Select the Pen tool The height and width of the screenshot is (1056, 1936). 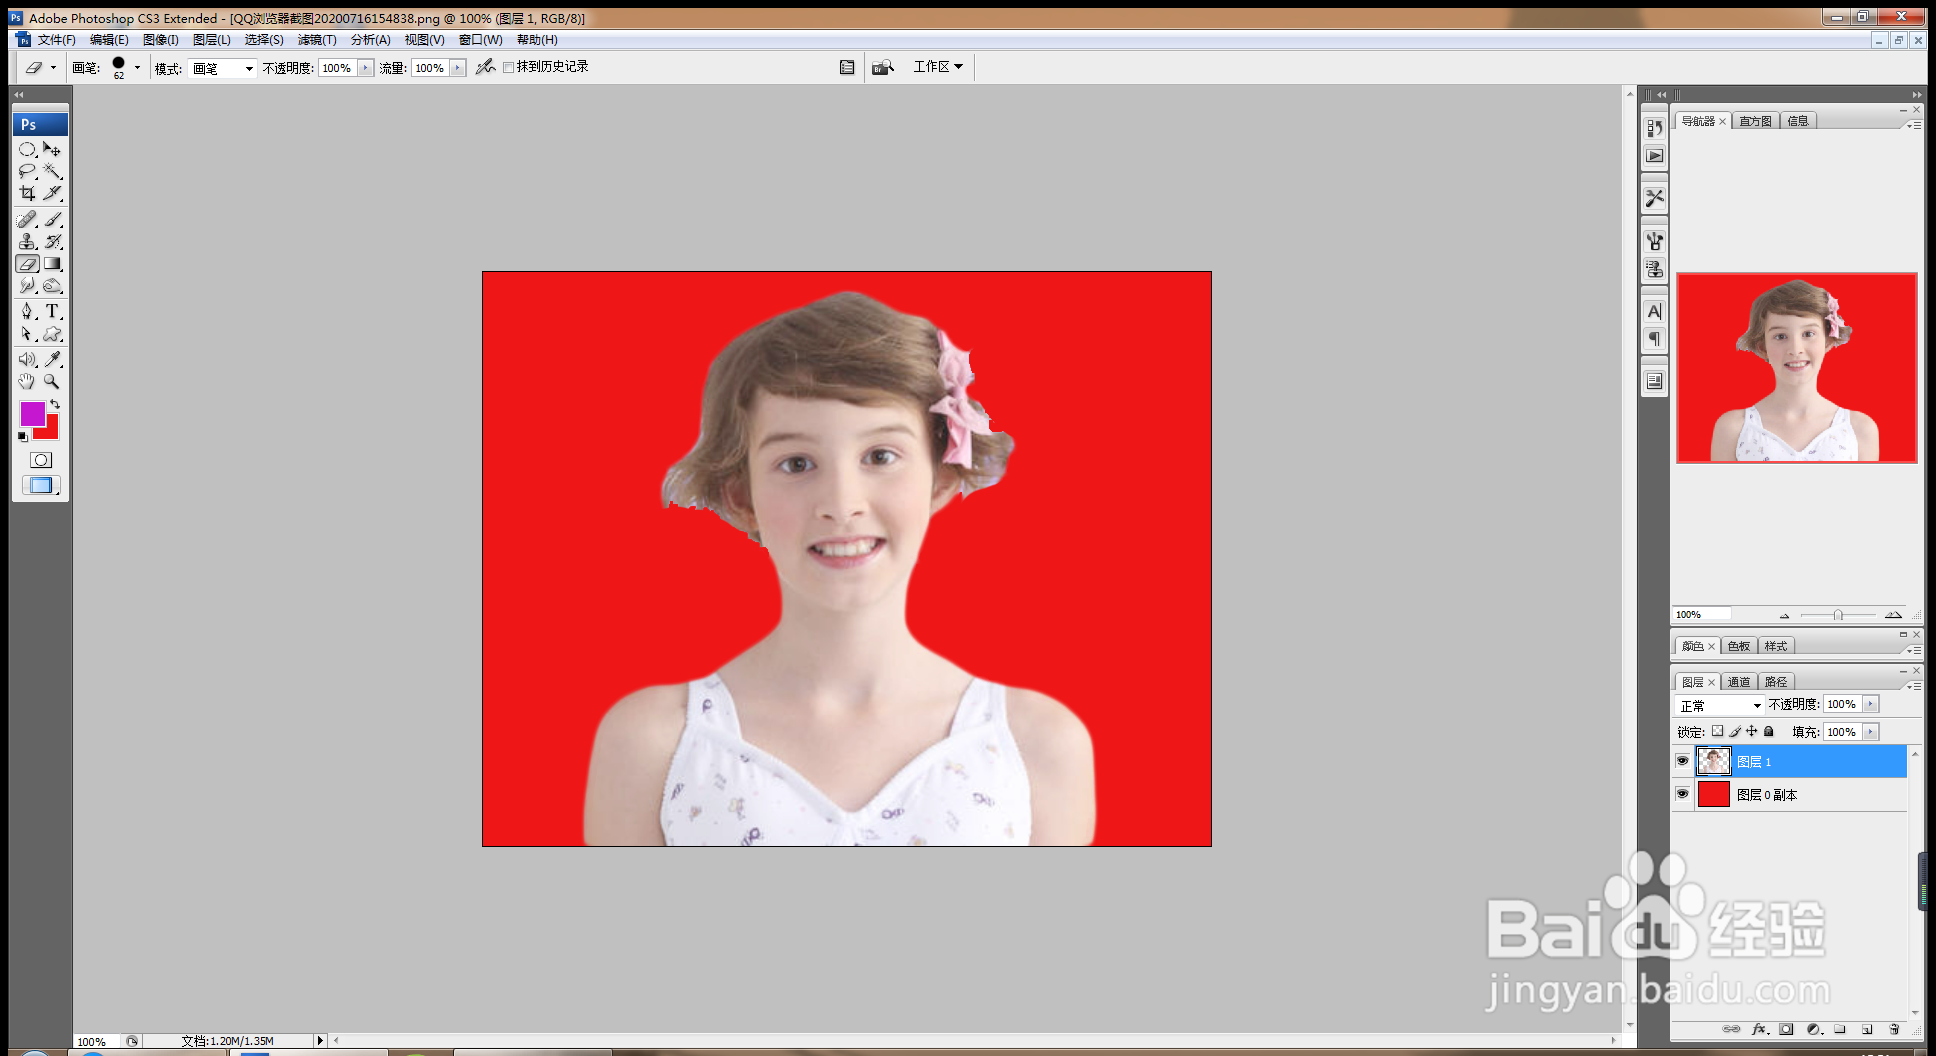point(27,312)
